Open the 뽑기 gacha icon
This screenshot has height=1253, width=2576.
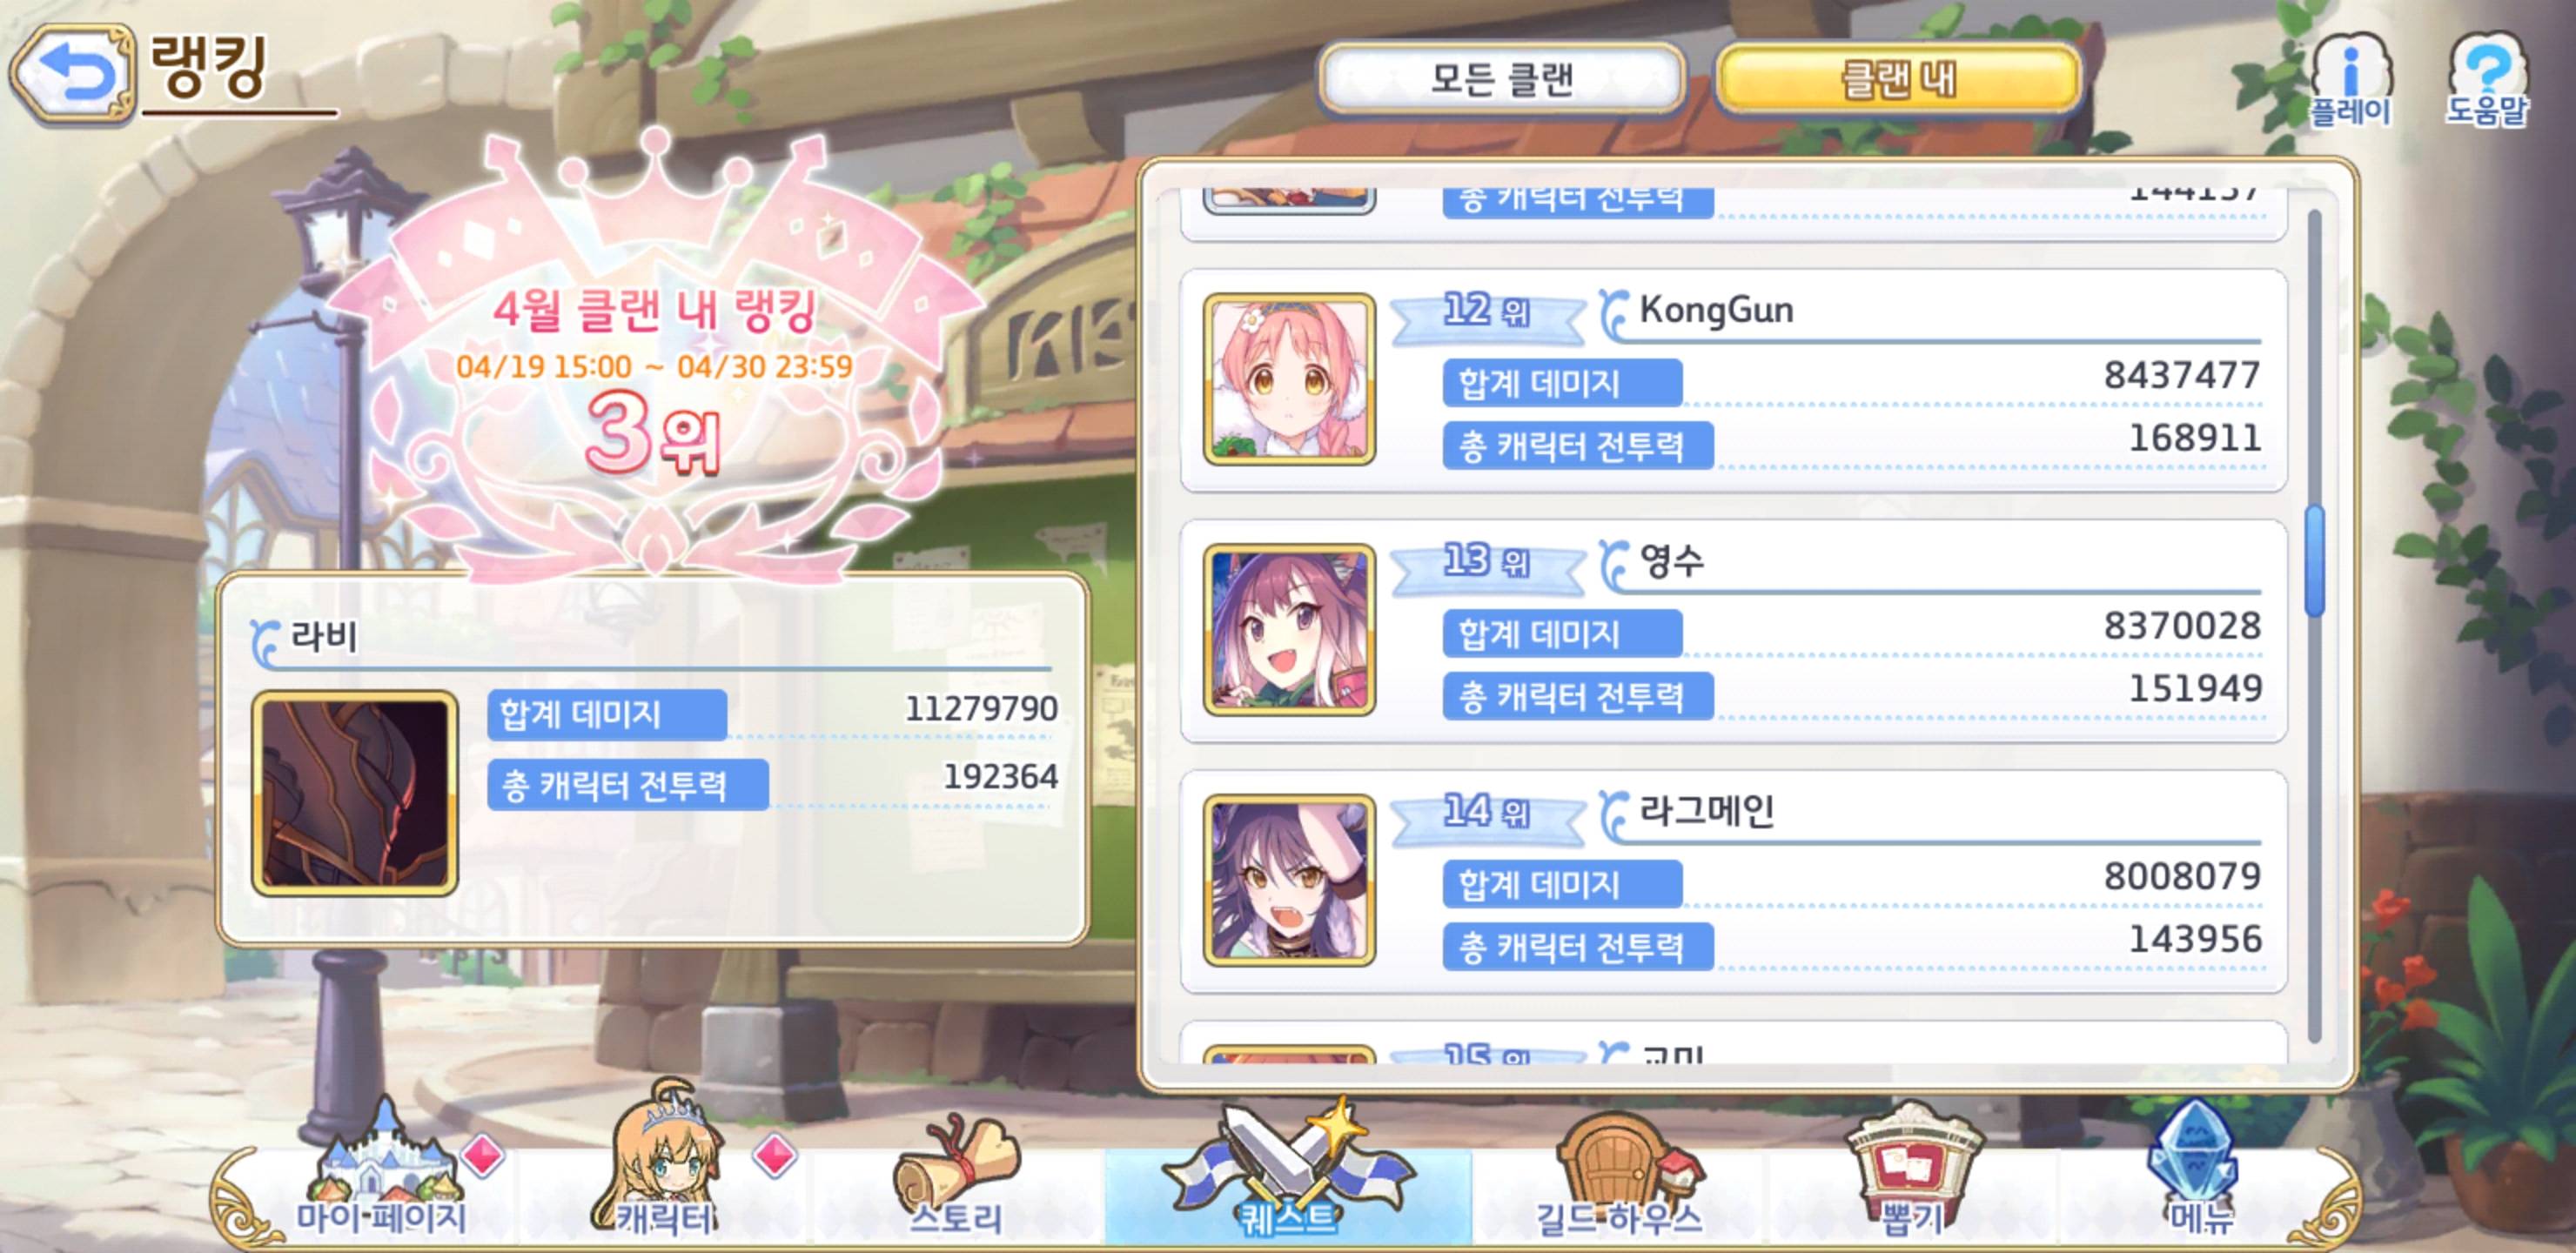pos(1912,1170)
